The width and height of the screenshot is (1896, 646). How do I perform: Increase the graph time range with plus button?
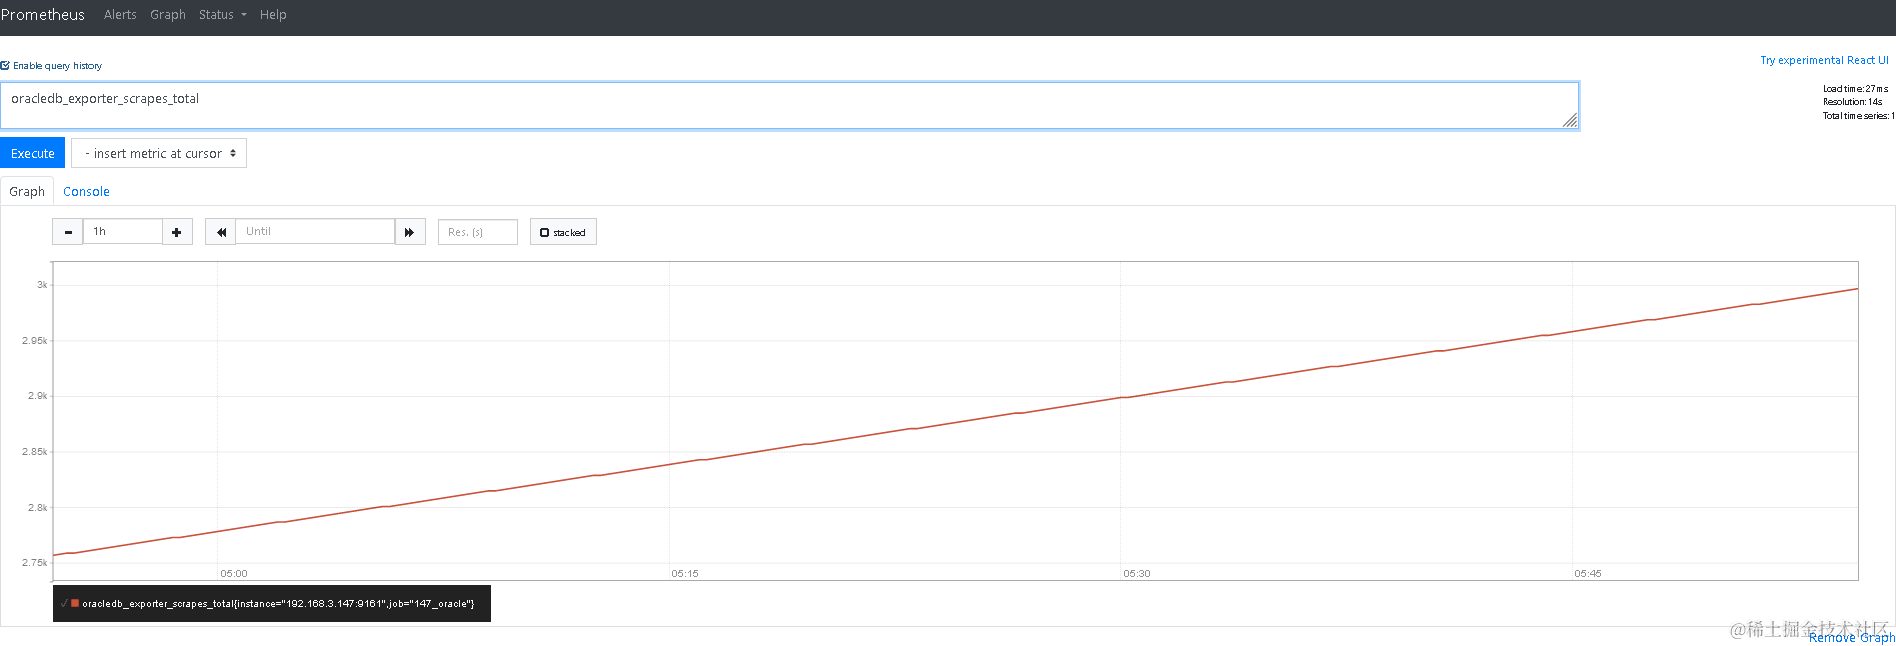[x=177, y=232]
